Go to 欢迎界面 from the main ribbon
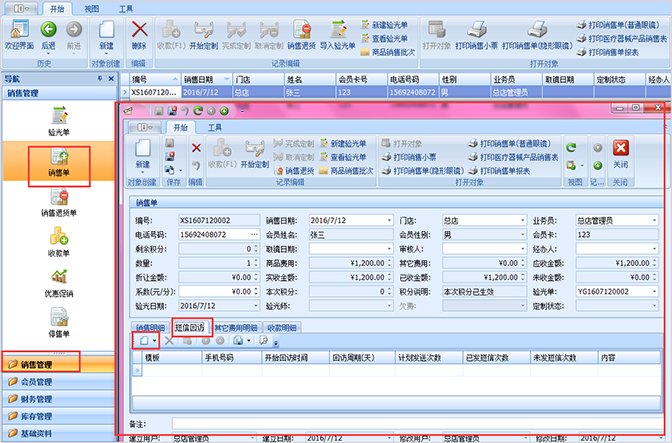The width and height of the screenshot is (672, 443). (x=19, y=35)
